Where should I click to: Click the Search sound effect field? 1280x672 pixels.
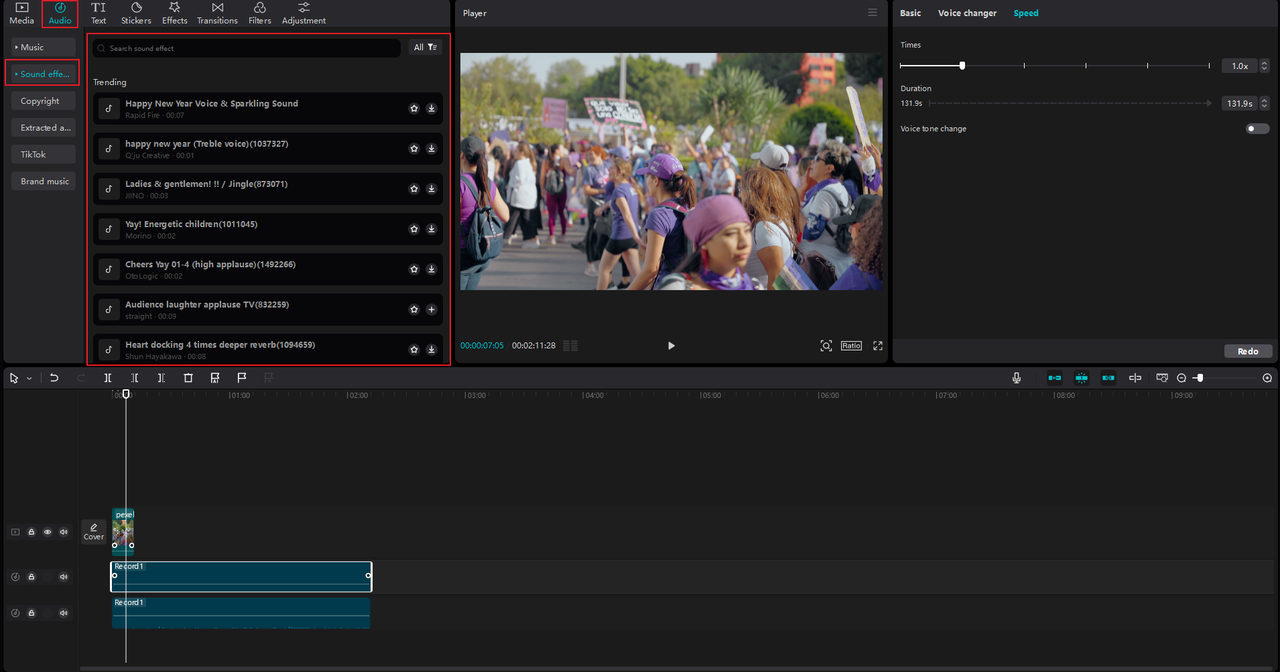coord(247,48)
